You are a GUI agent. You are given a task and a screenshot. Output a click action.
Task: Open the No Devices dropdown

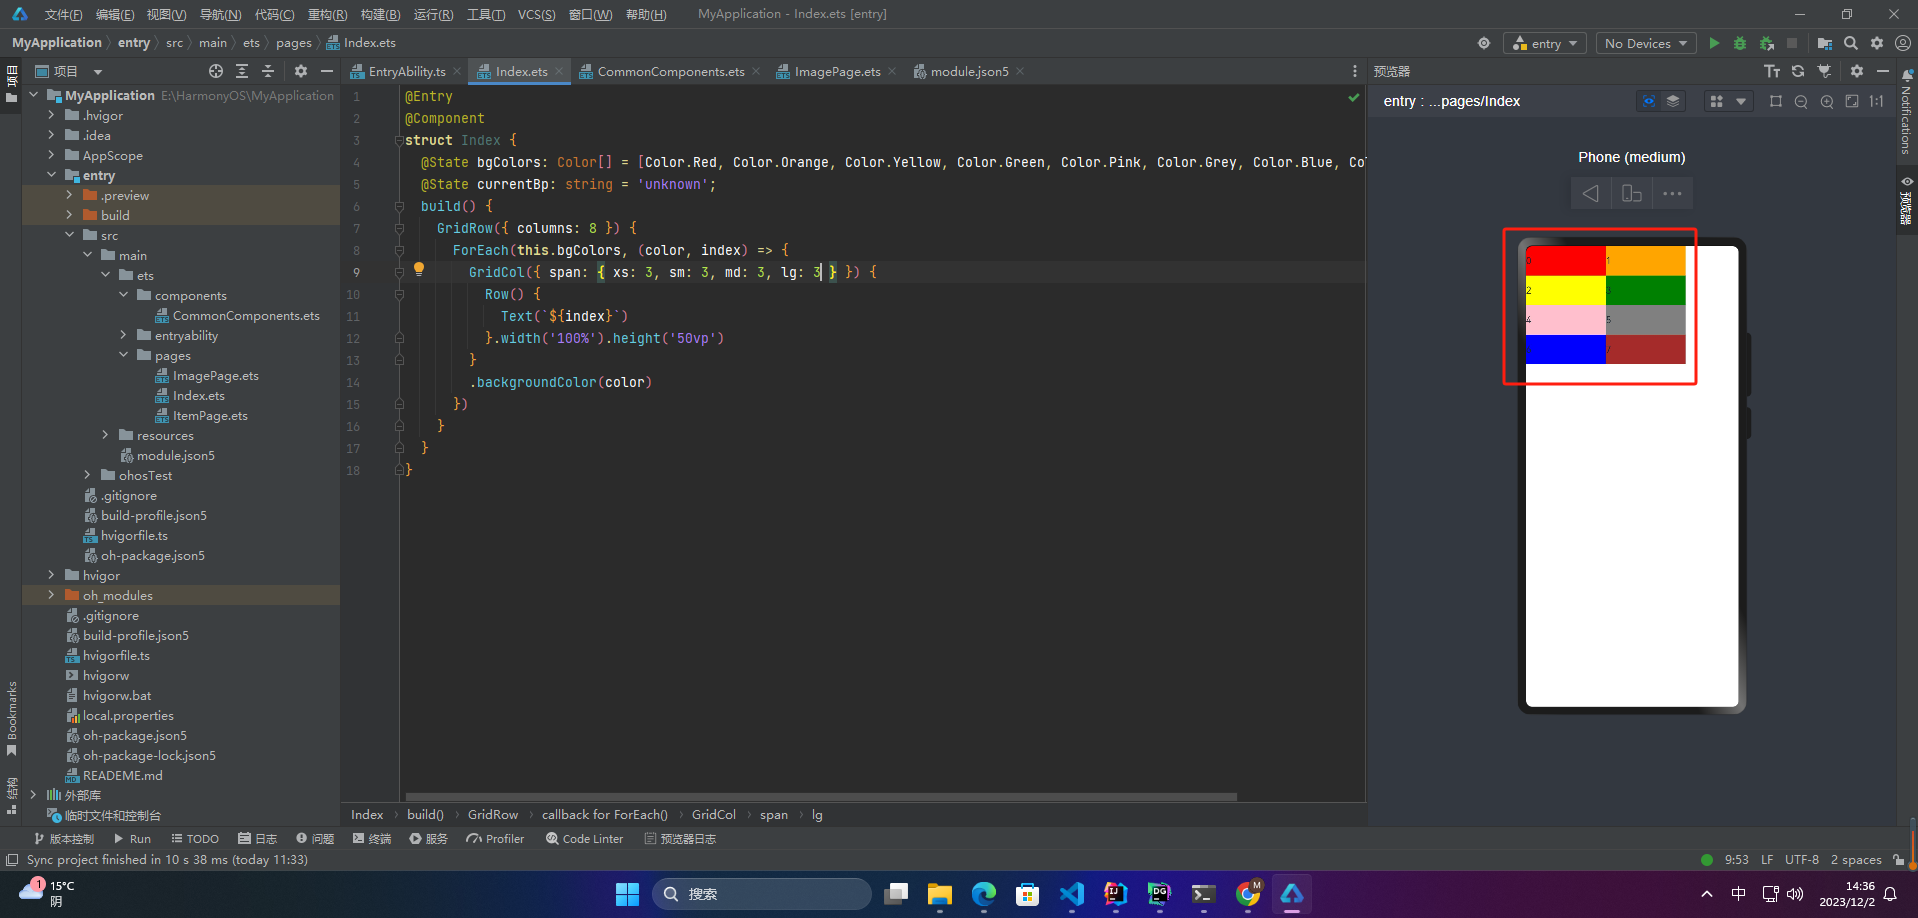coord(1645,43)
